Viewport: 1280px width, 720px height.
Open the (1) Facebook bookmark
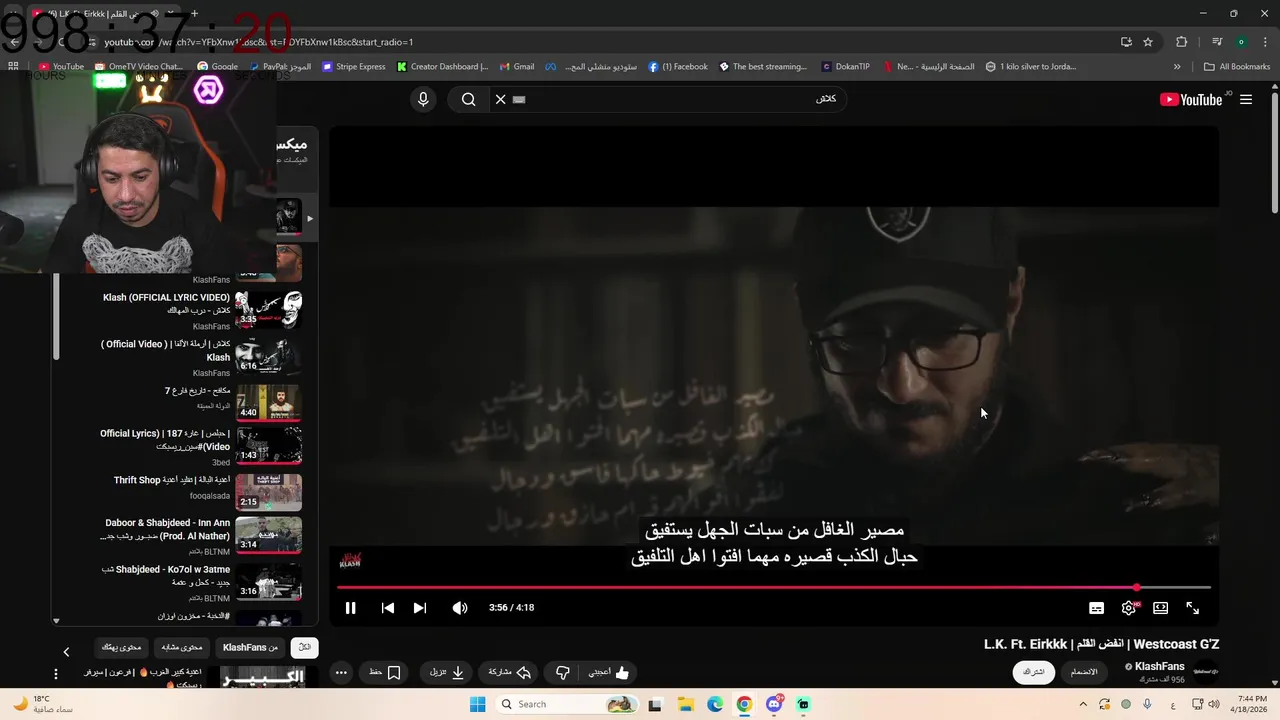677,67
